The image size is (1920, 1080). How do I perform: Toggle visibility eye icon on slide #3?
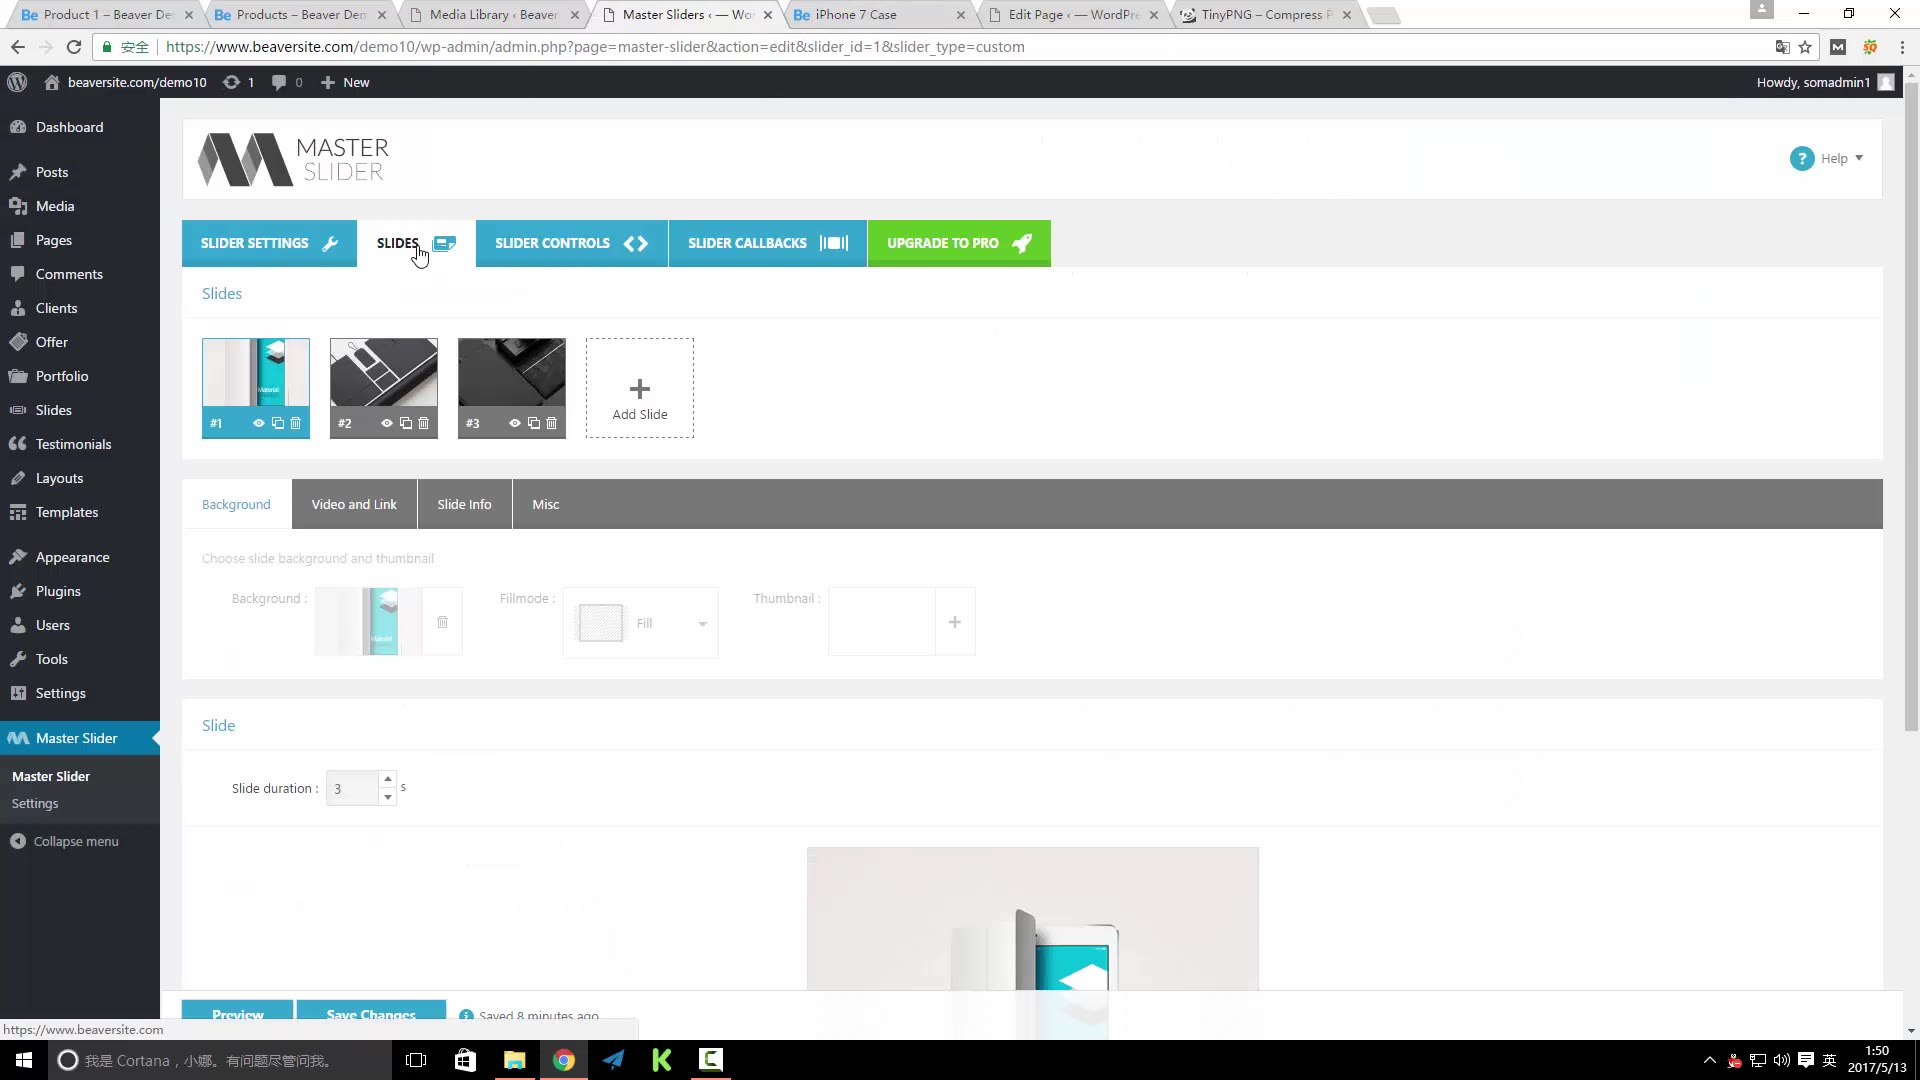pyautogui.click(x=515, y=423)
